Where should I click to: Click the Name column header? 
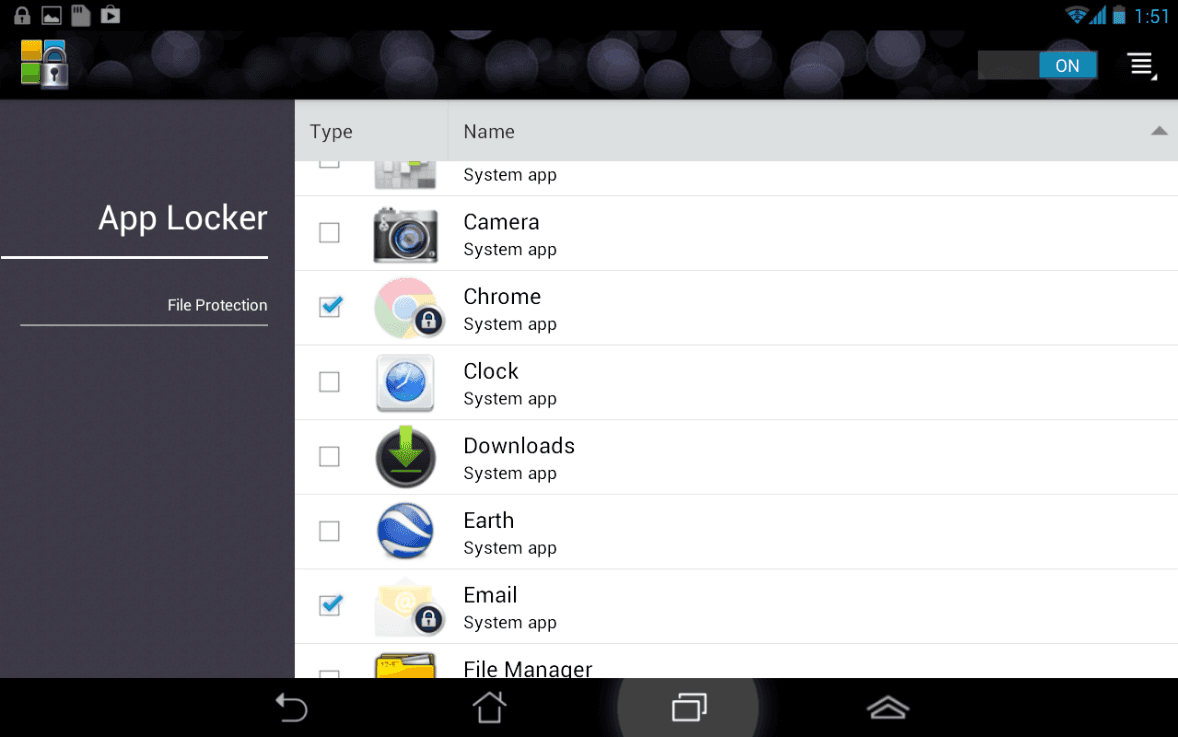489,131
